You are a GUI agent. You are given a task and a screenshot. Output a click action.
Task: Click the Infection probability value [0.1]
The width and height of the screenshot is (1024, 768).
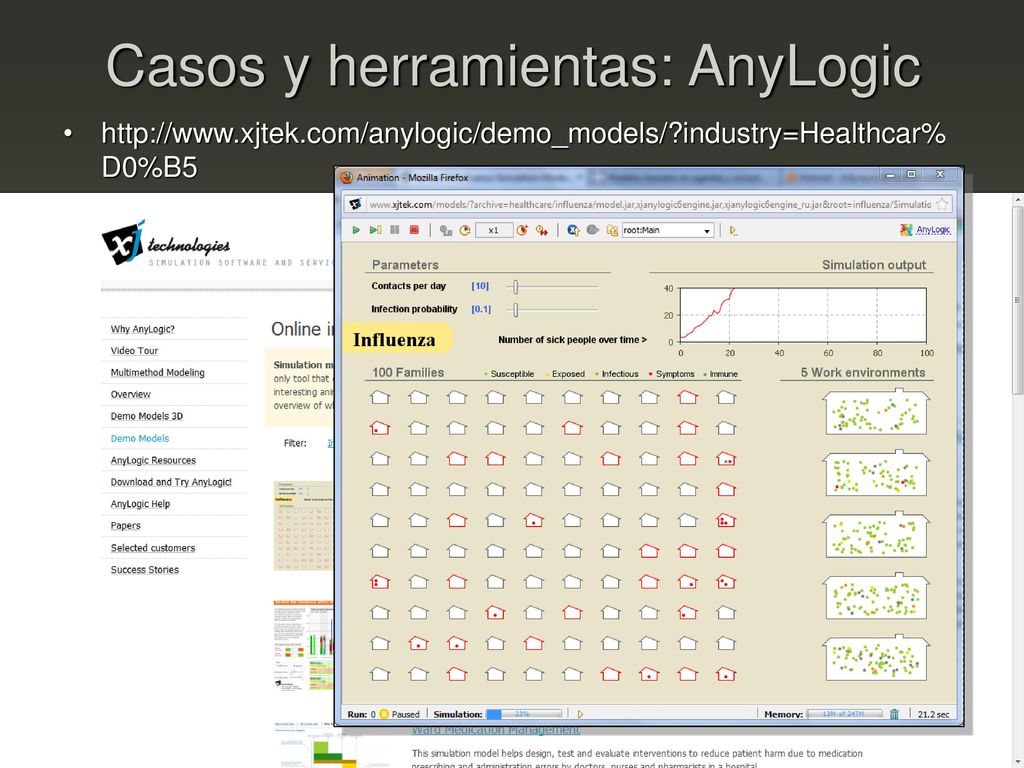click(x=481, y=310)
